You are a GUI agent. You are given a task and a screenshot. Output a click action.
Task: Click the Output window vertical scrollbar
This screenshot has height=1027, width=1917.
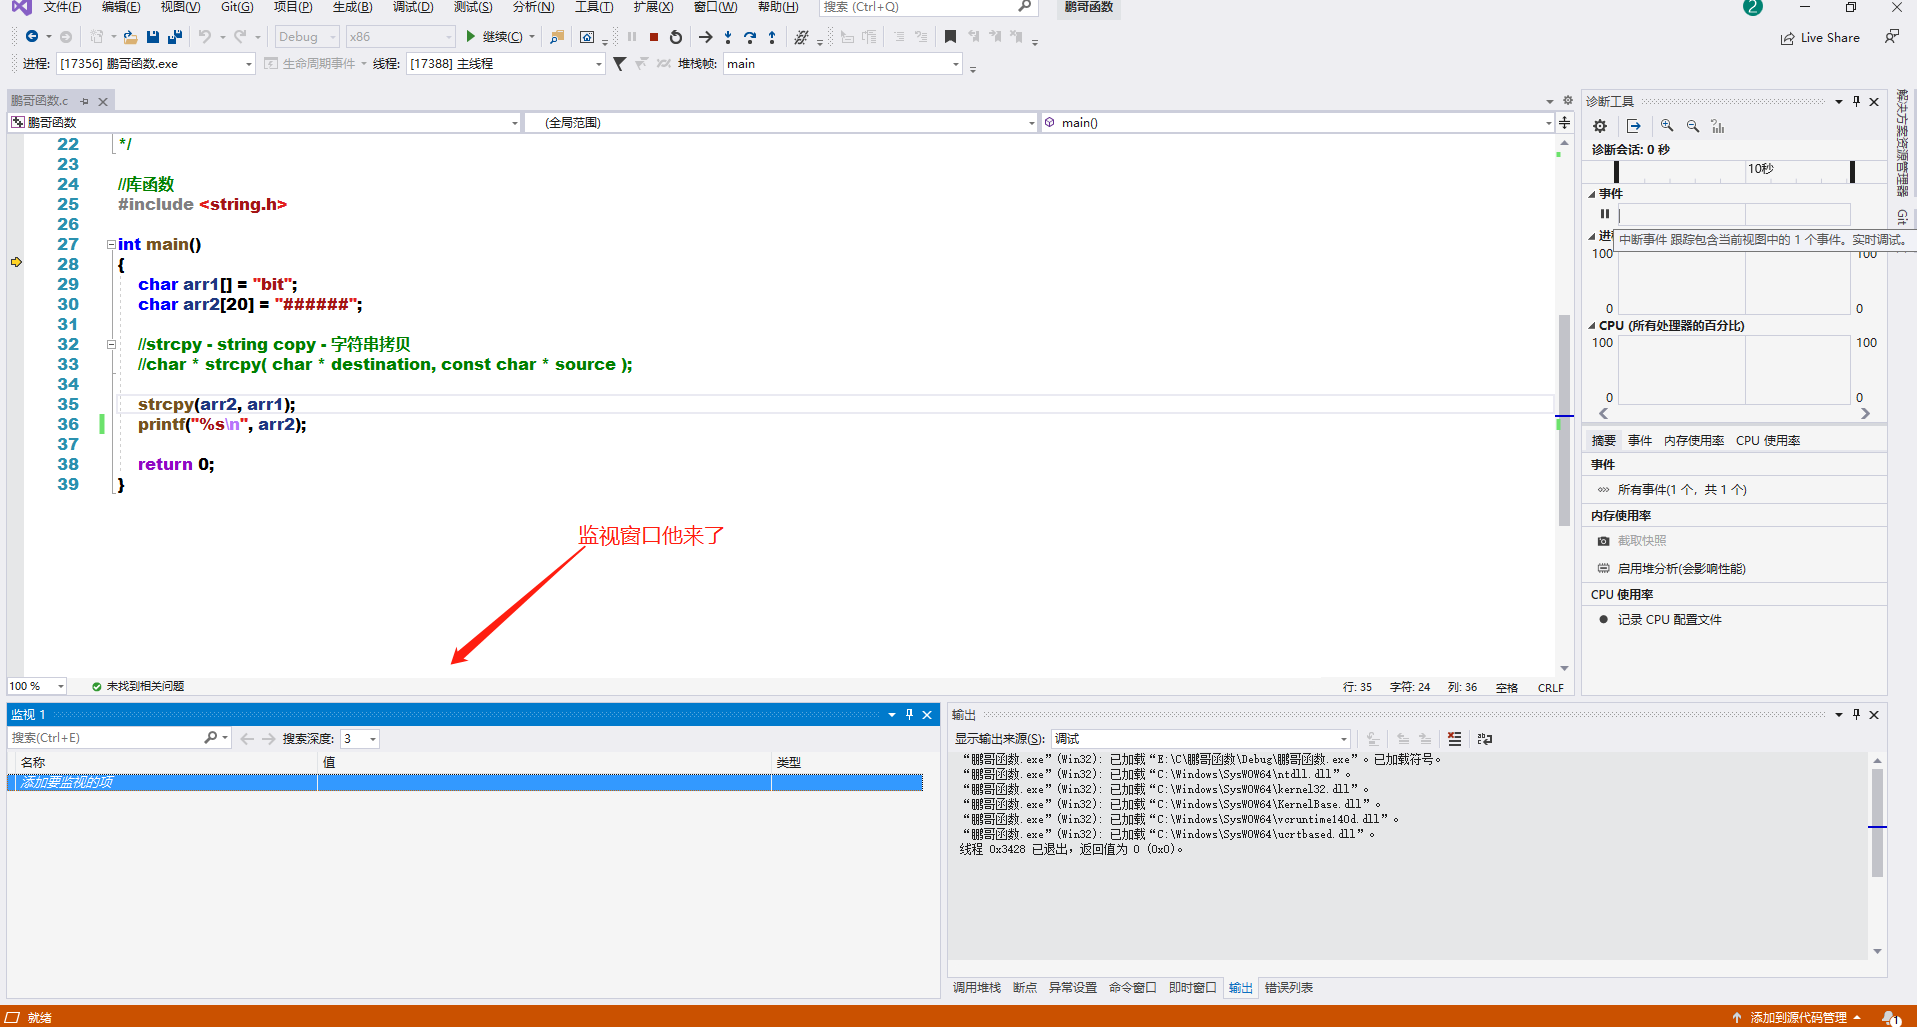coord(1877,822)
